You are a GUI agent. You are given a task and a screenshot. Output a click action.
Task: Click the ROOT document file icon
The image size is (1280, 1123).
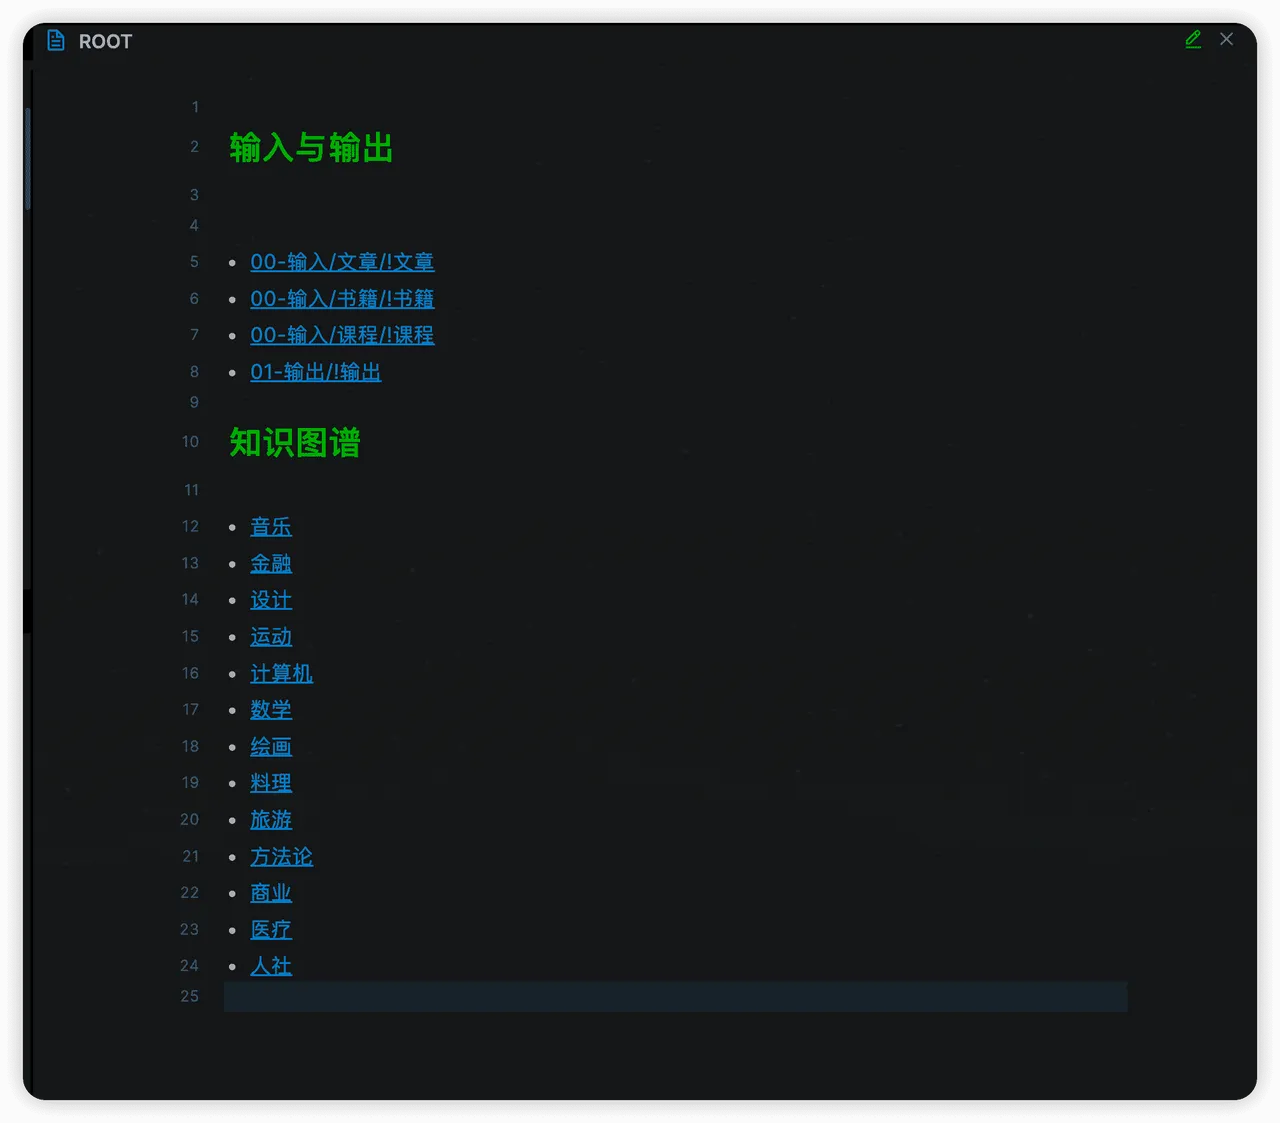[57, 41]
